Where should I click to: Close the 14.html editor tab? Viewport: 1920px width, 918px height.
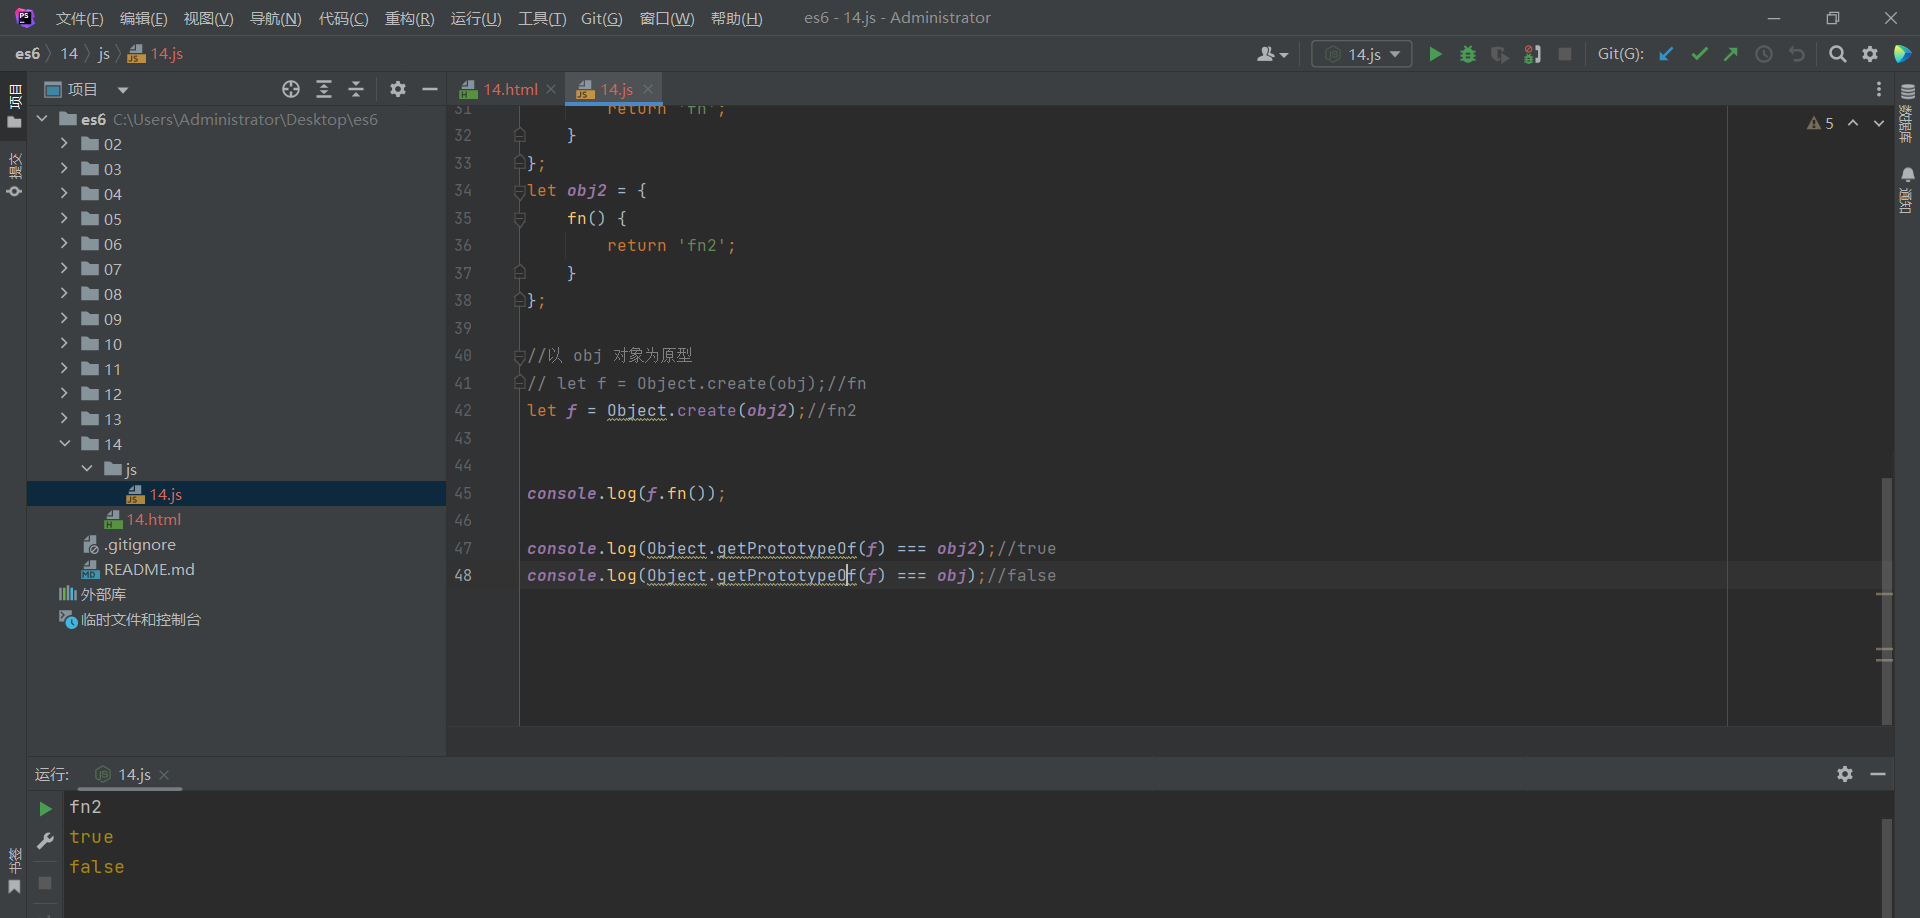click(551, 89)
